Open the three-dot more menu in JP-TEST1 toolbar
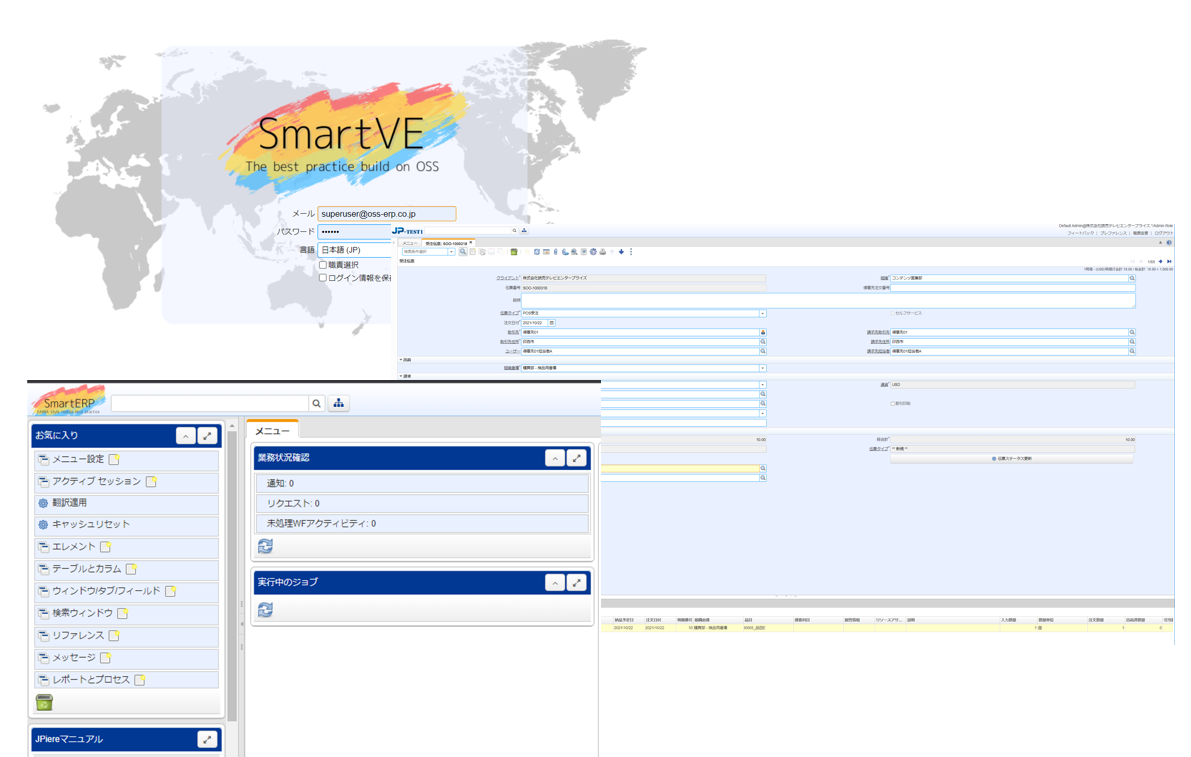 tap(630, 252)
